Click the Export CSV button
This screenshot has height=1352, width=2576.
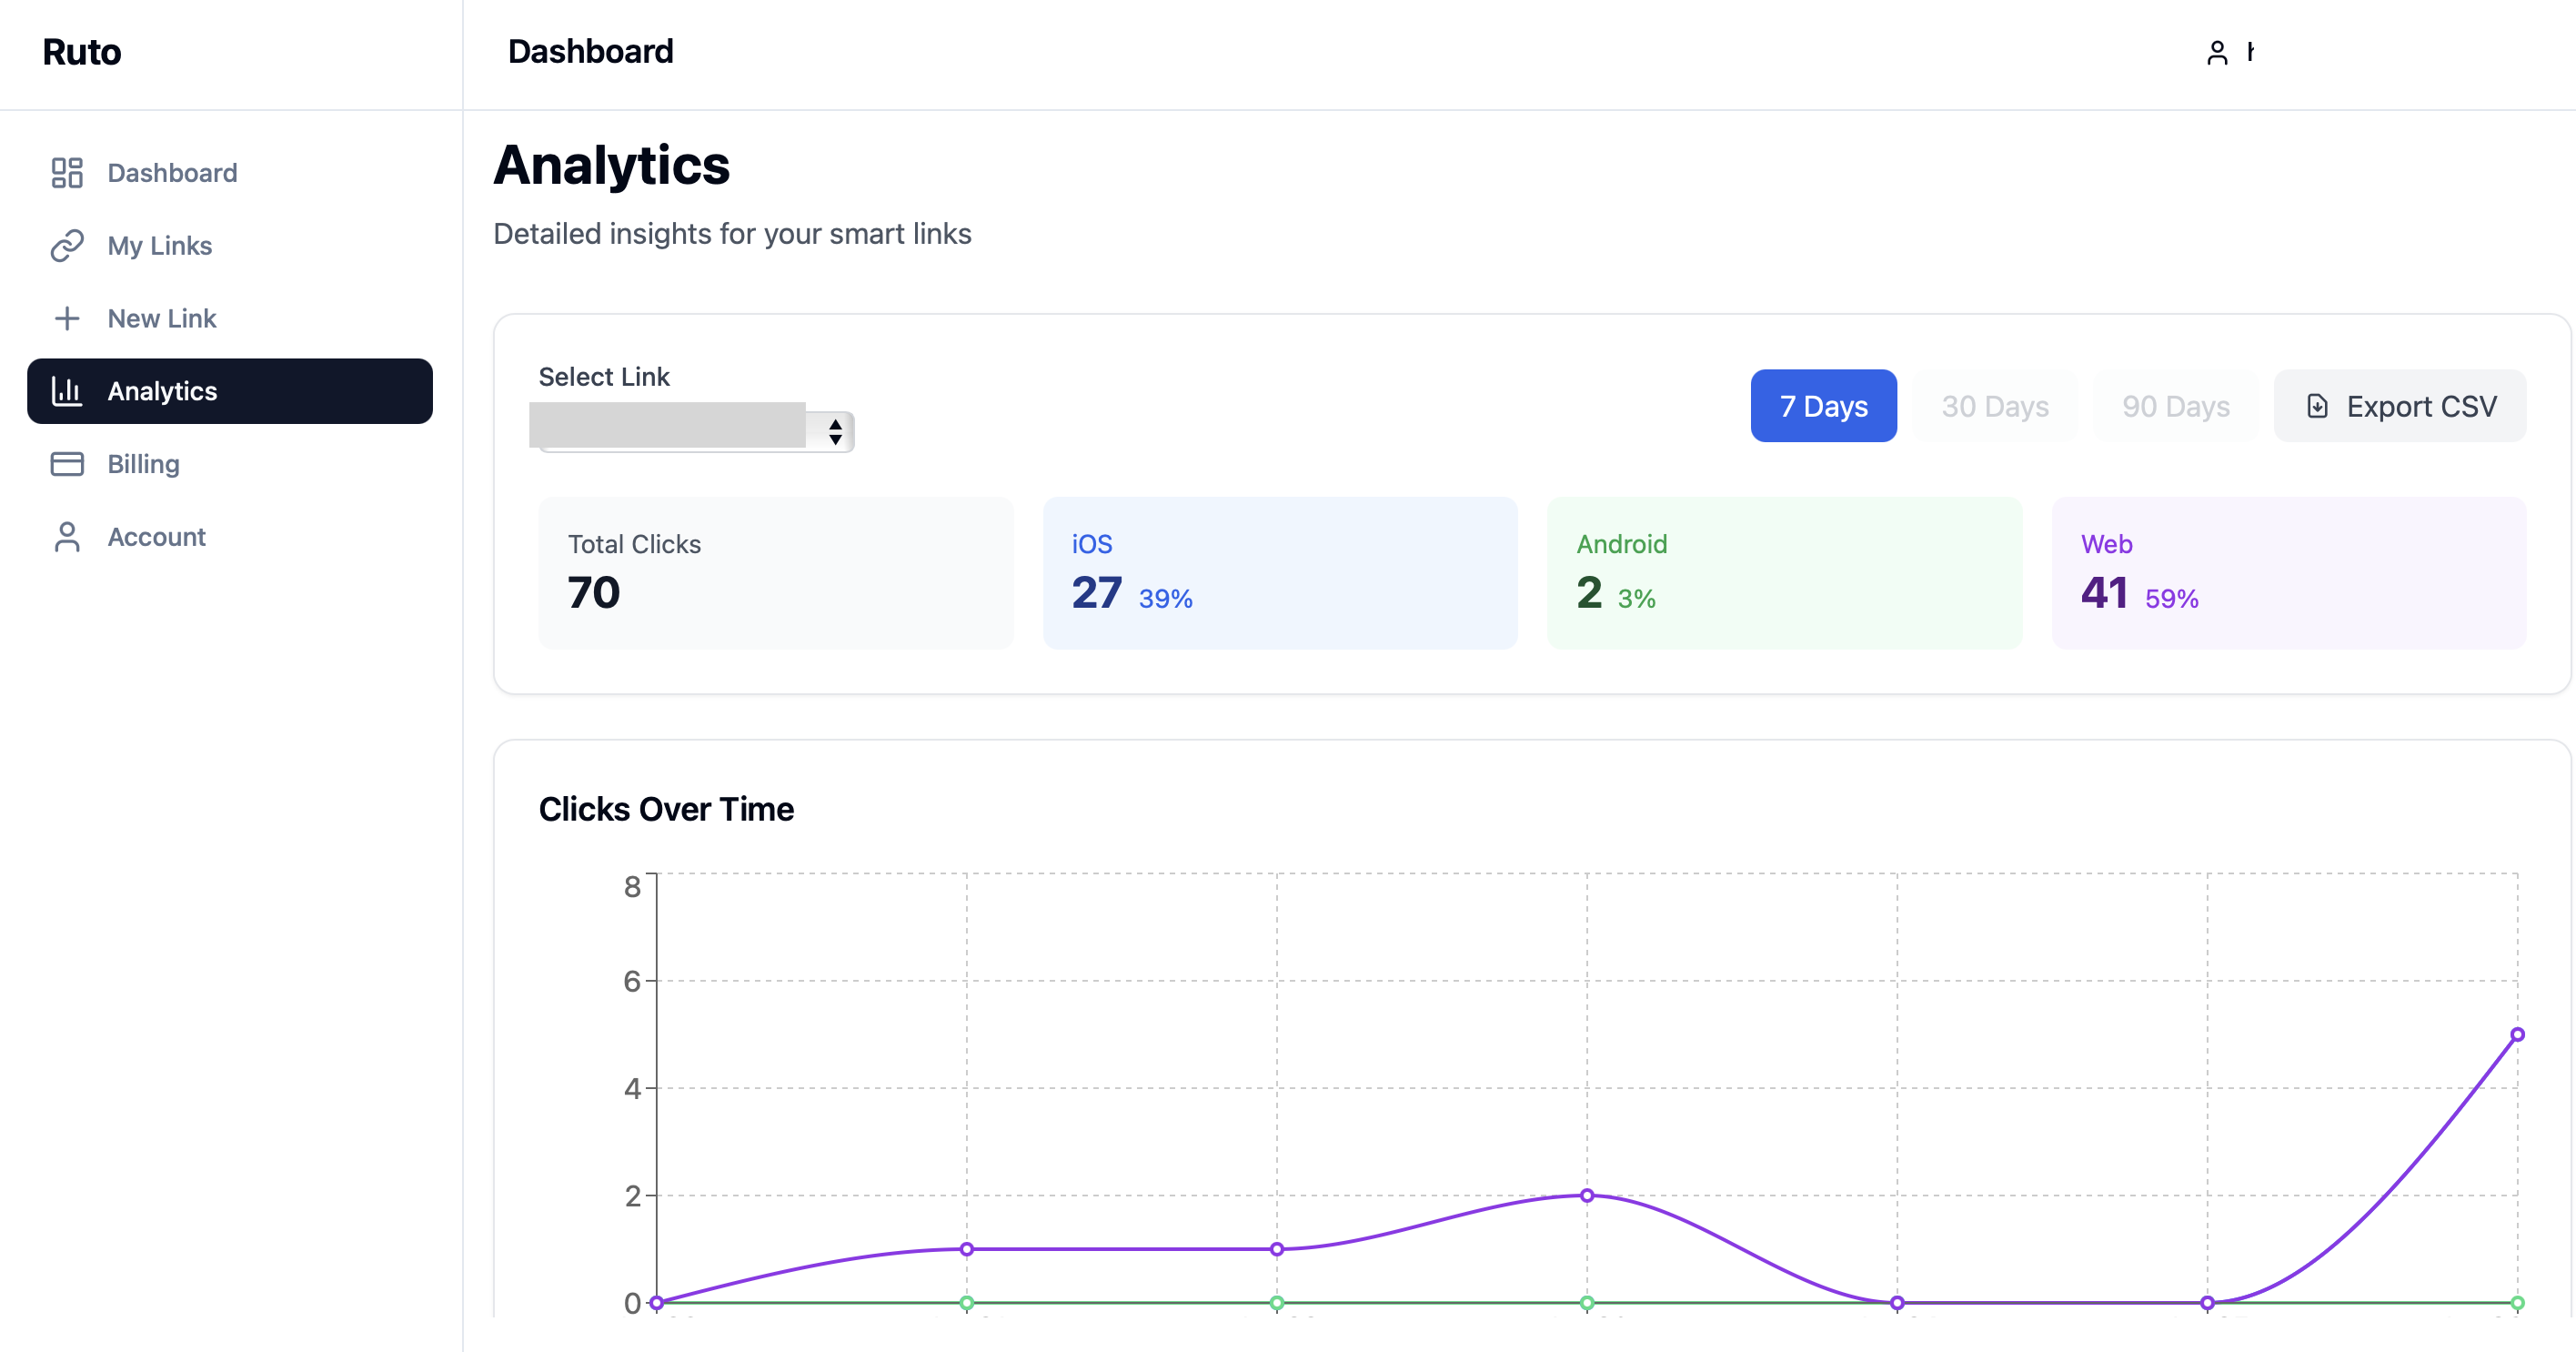2400,406
